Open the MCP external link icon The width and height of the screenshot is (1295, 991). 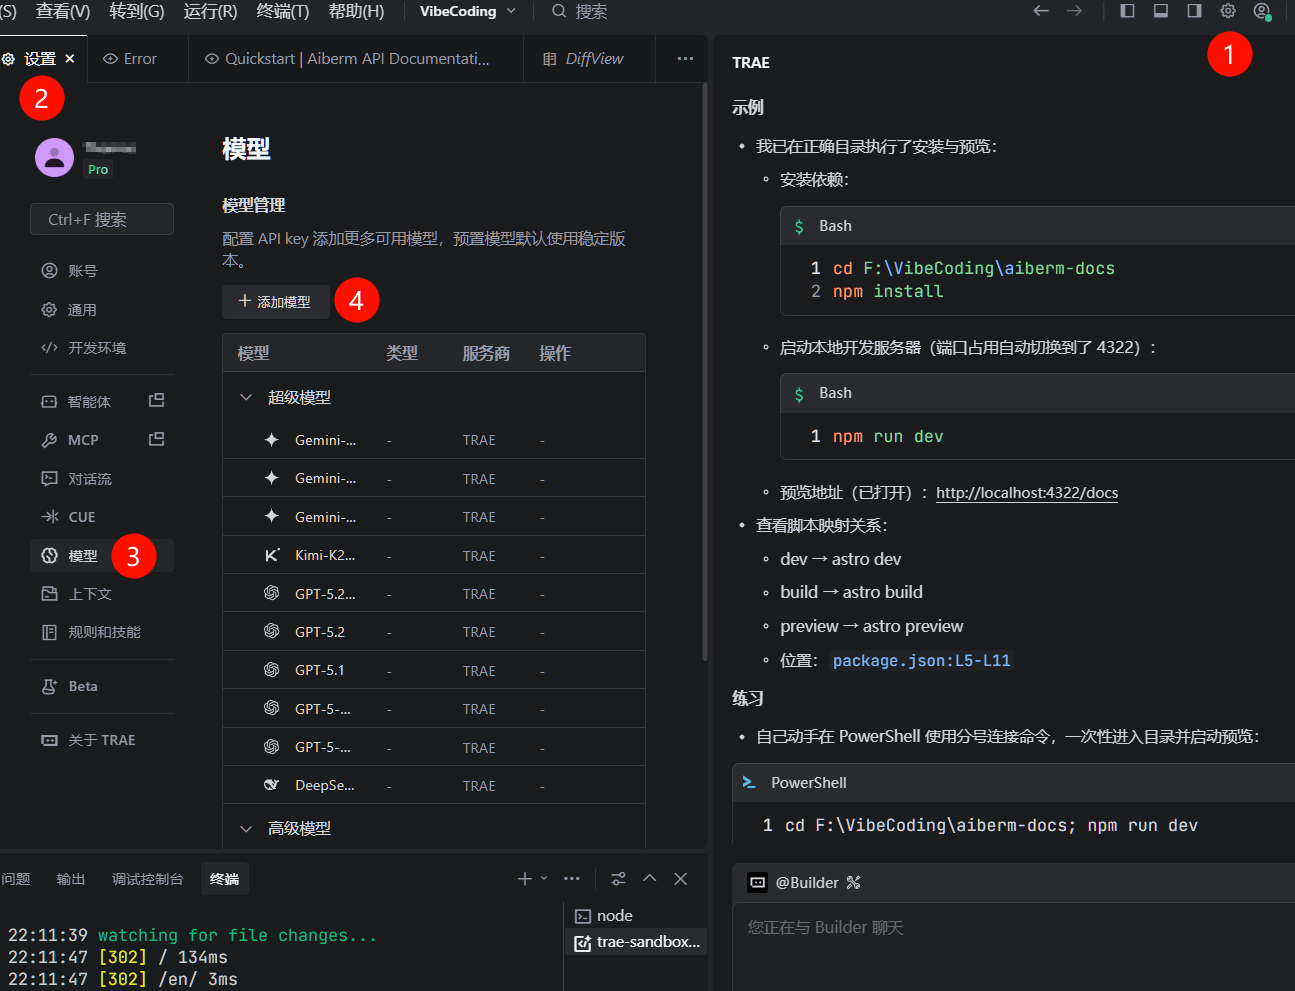click(156, 439)
